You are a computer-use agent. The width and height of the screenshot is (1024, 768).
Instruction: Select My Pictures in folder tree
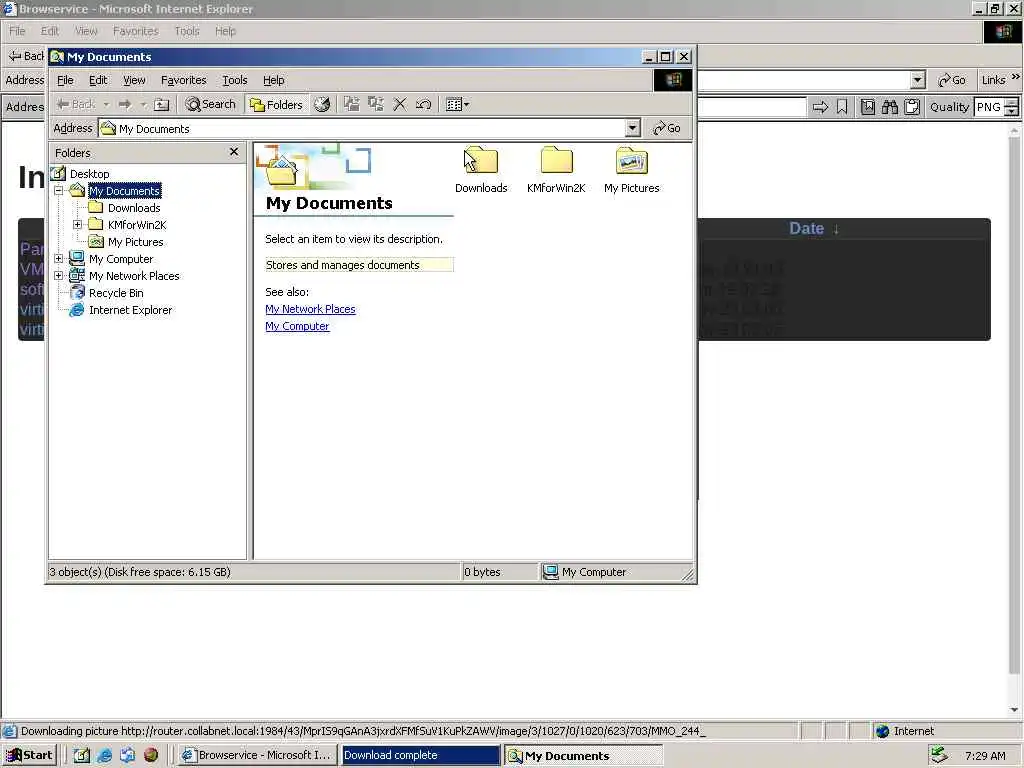click(135, 242)
